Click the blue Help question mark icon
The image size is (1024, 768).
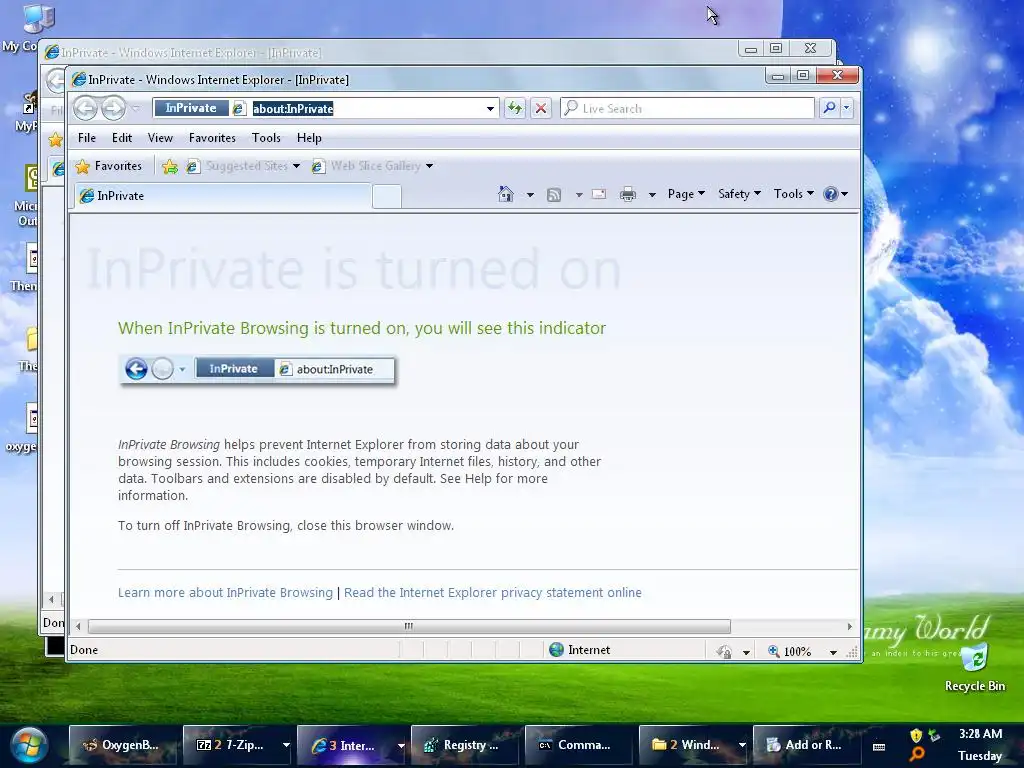pos(831,194)
